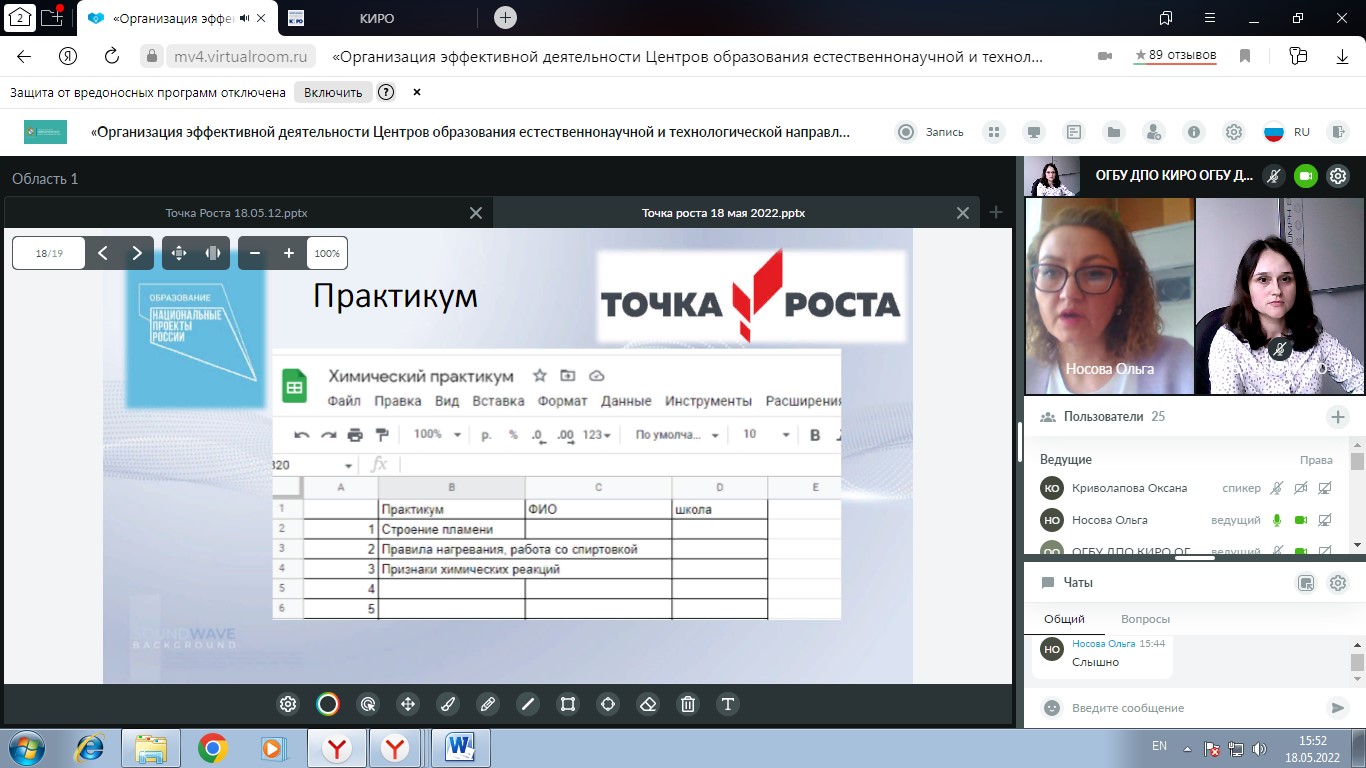Go to next slide arrow
Image resolution: width=1366 pixels, height=768 pixels.
click(137, 253)
